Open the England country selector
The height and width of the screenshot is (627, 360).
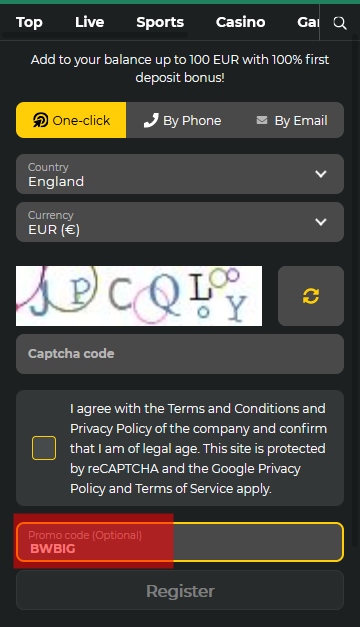[x=180, y=174]
